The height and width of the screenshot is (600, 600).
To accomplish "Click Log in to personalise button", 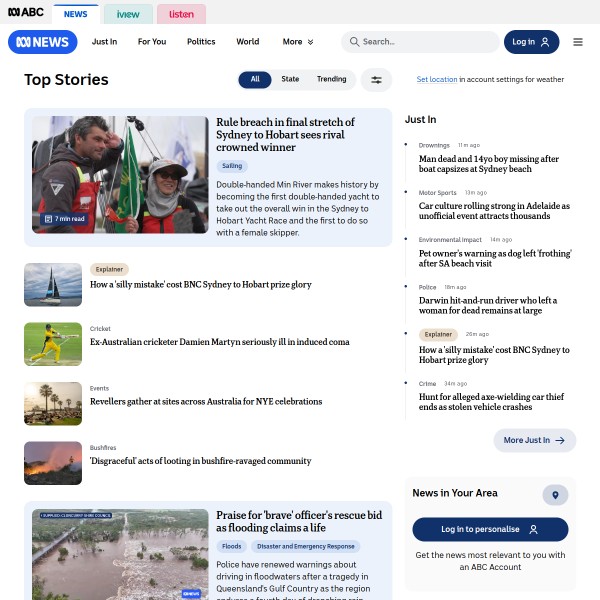I will coord(490,529).
